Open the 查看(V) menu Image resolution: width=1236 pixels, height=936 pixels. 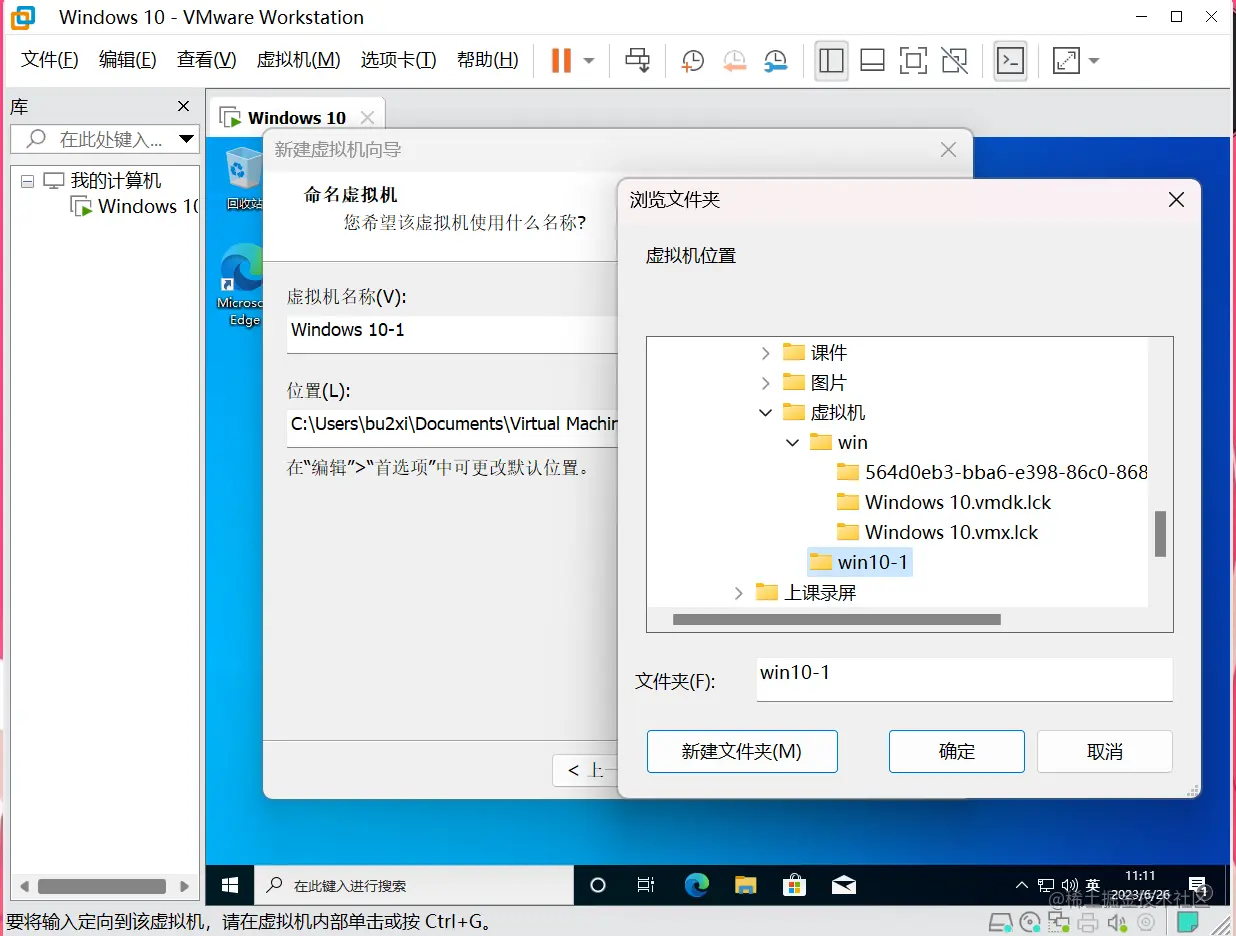[206, 60]
